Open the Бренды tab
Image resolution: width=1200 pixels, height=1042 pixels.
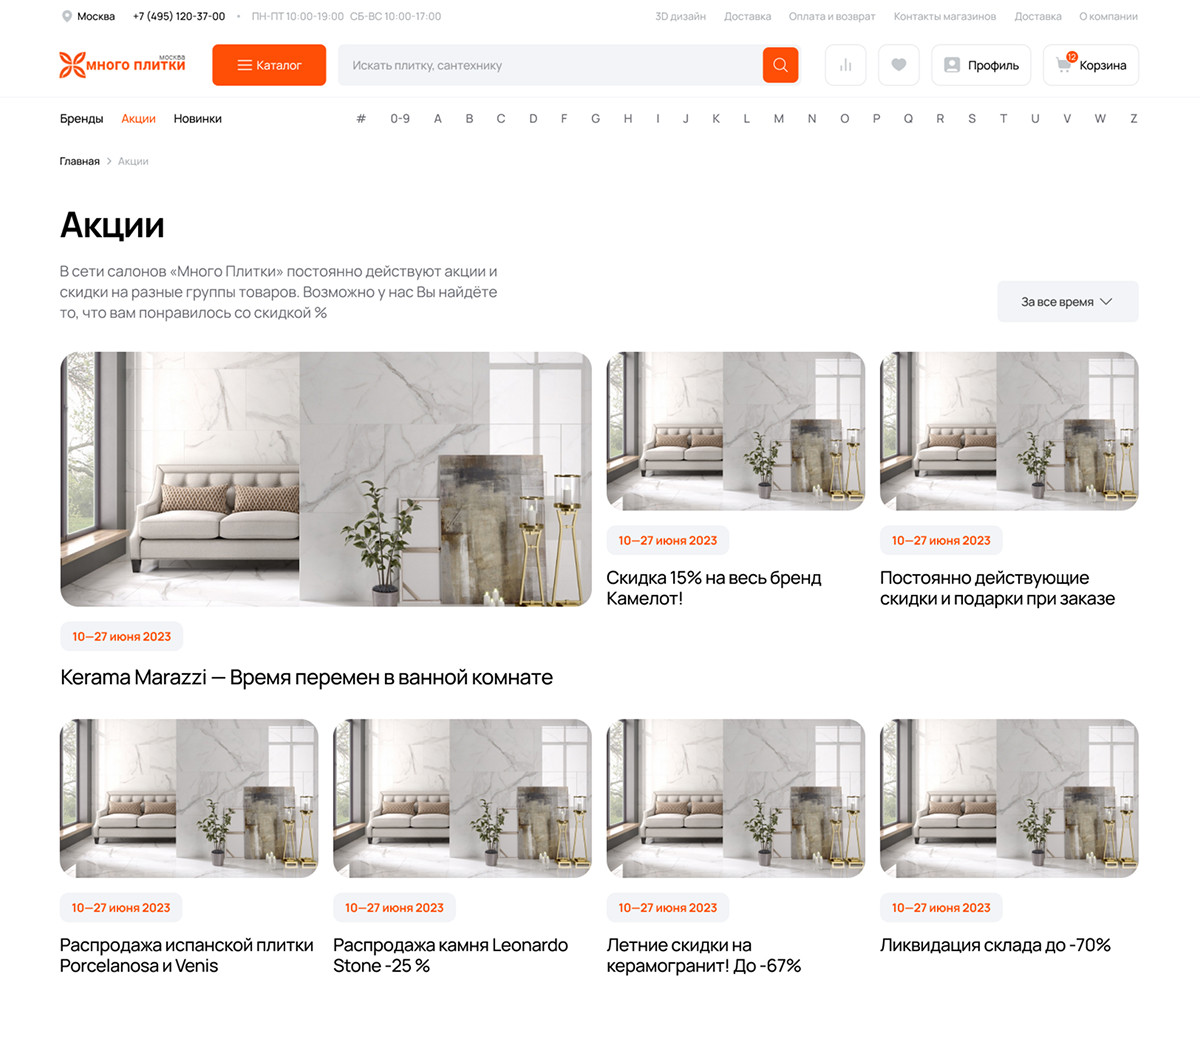pyautogui.click(x=81, y=119)
